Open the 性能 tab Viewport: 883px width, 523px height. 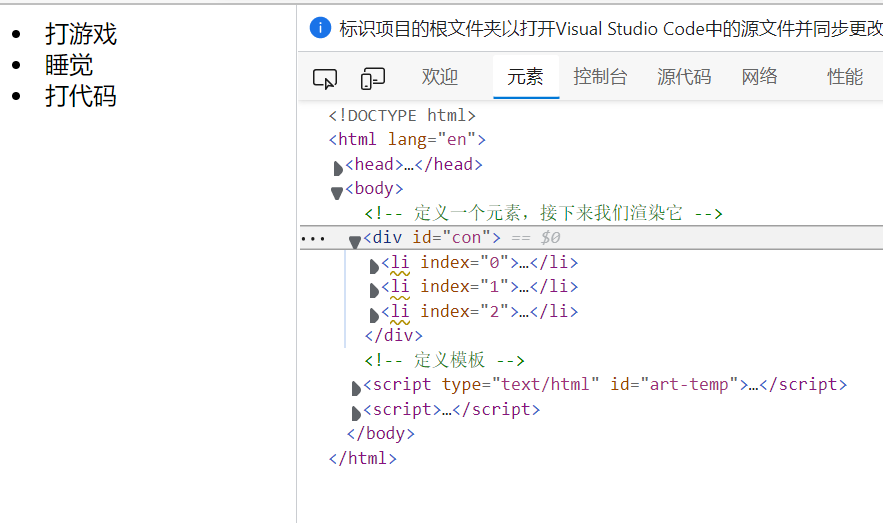click(845, 77)
